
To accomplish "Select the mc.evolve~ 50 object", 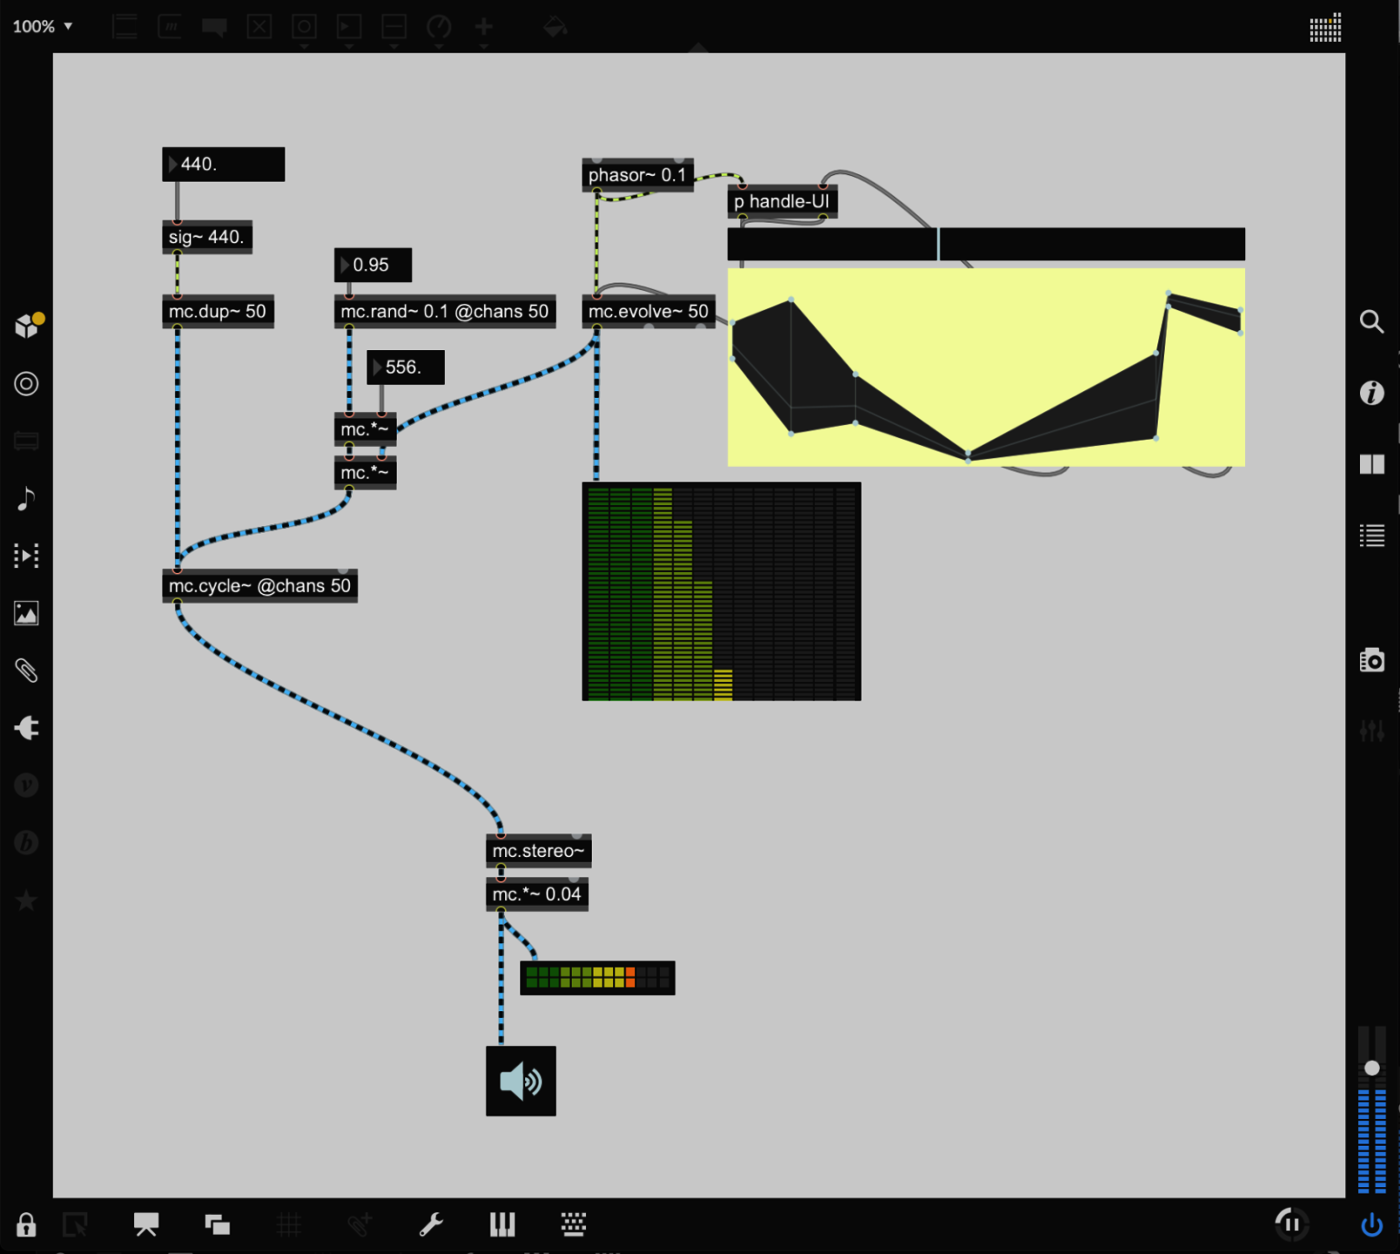I will 649,311.
